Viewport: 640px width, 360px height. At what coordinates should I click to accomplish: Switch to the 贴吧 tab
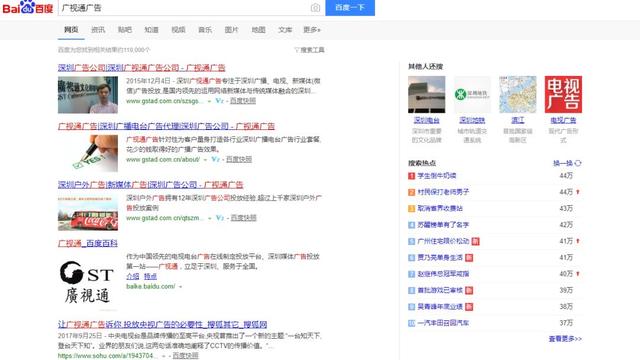click(x=124, y=30)
